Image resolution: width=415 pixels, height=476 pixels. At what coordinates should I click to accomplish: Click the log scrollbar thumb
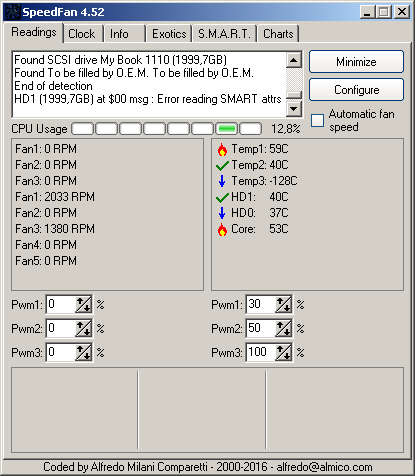tap(294, 95)
